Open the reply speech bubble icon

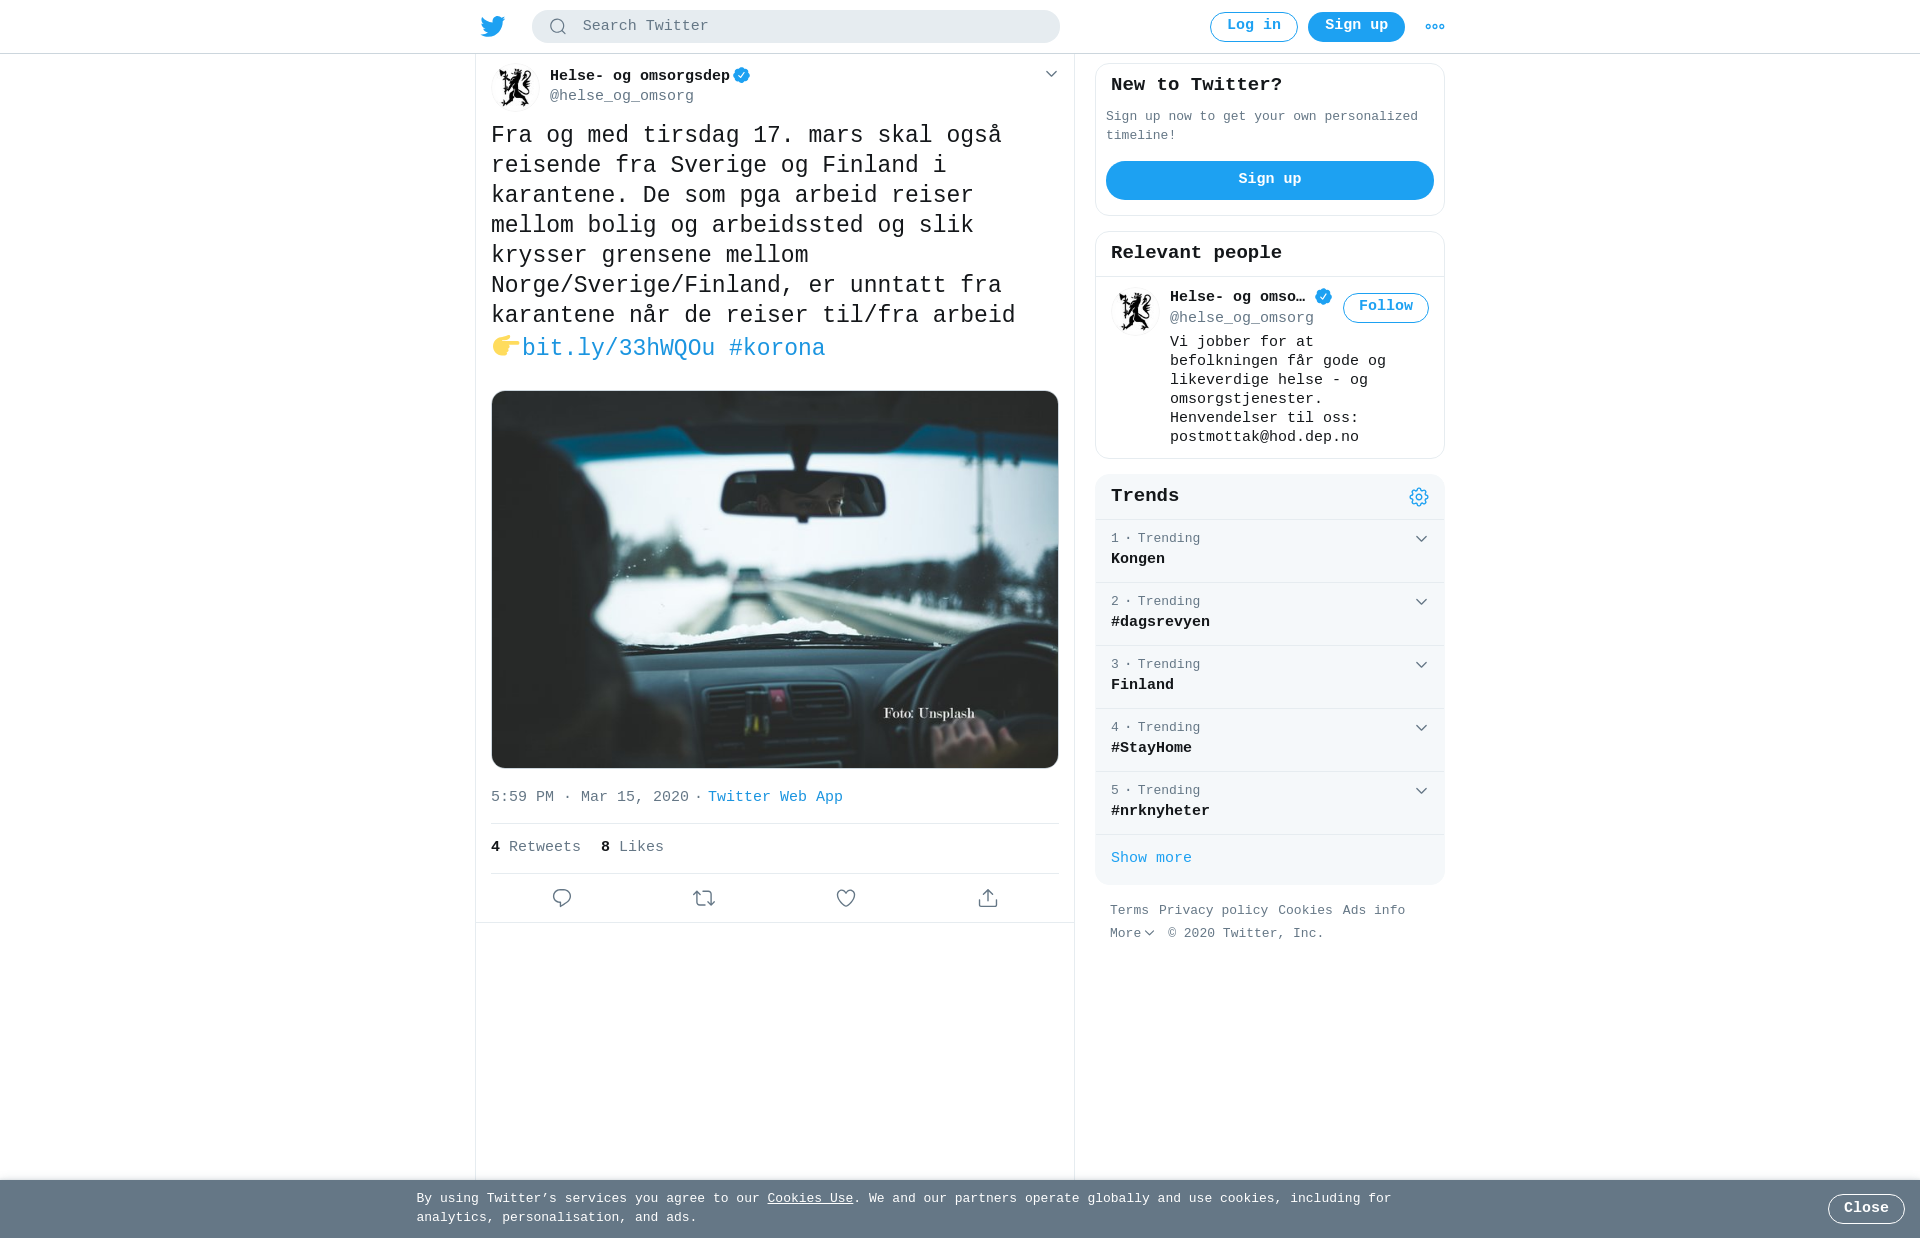tap(562, 898)
